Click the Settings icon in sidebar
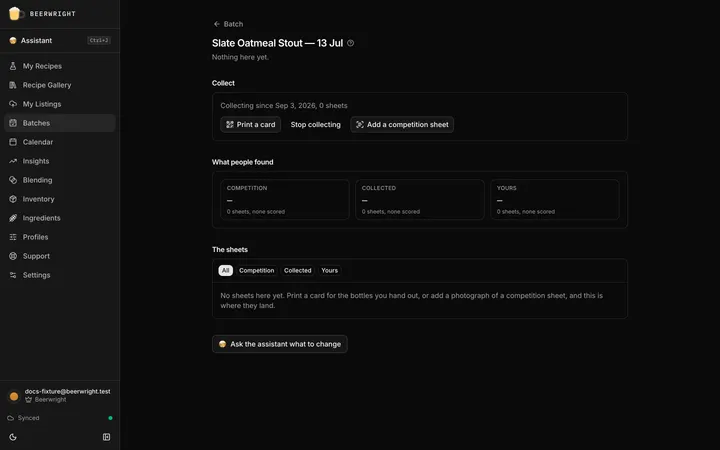The width and height of the screenshot is (720, 450). [x=13, y=275]
